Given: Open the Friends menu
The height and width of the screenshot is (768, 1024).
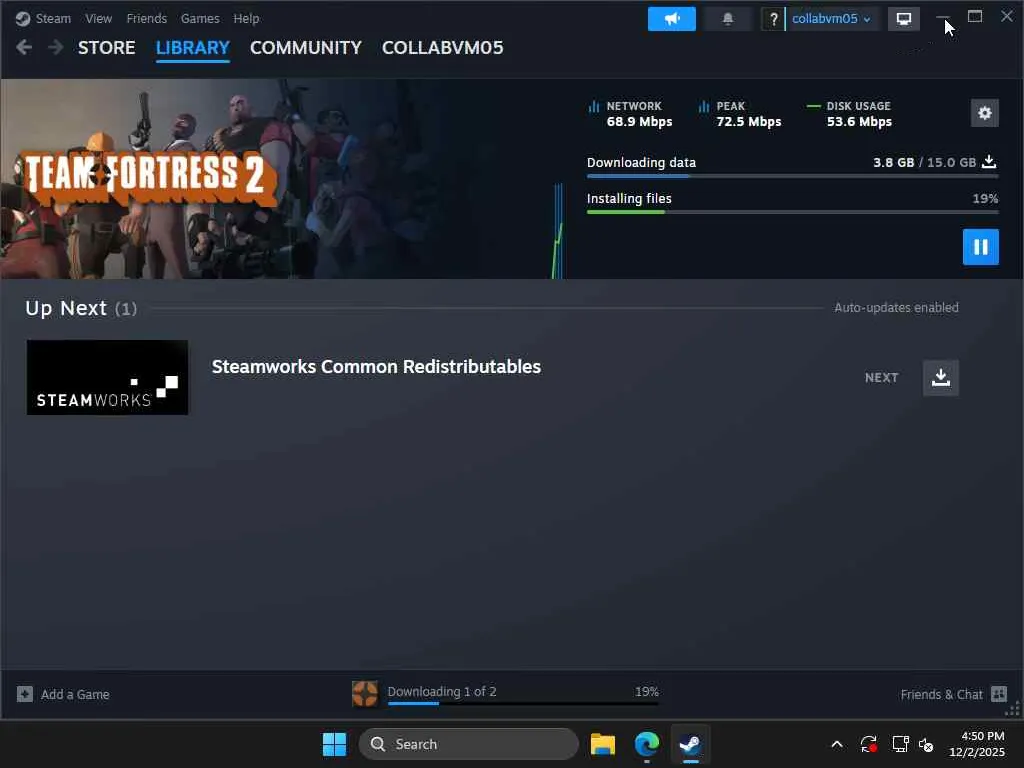Looking at the screenshot, I should coord(146,18).
